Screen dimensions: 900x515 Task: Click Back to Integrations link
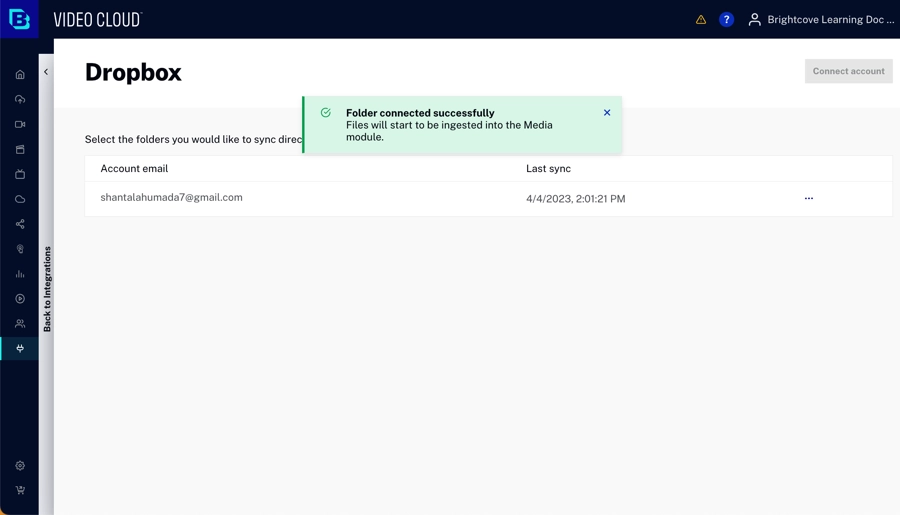[x=47, y=289]
